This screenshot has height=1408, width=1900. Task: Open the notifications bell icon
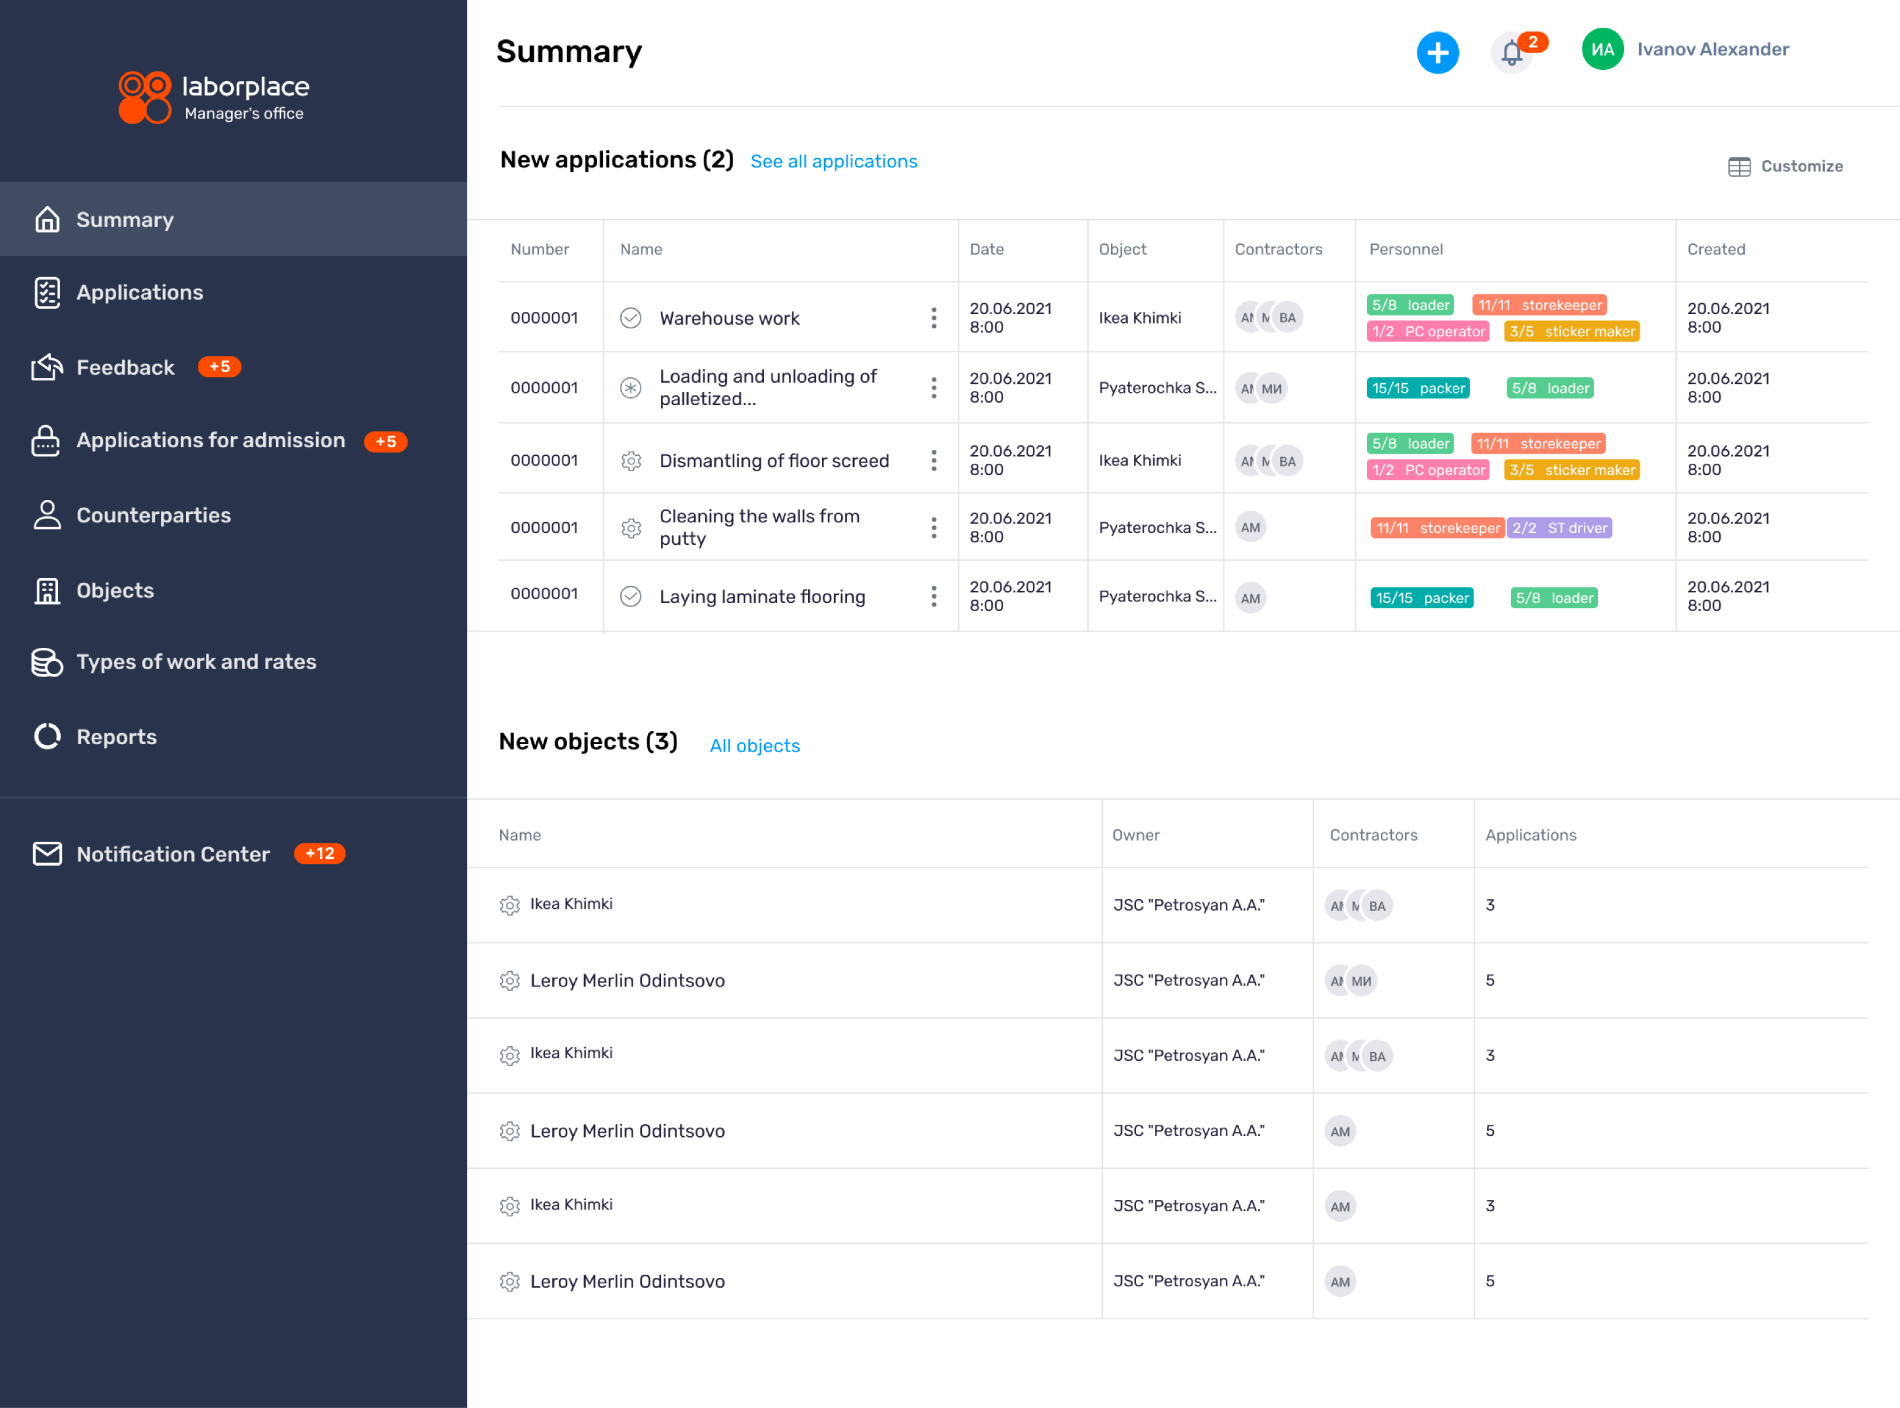(x=1512, y=53)
